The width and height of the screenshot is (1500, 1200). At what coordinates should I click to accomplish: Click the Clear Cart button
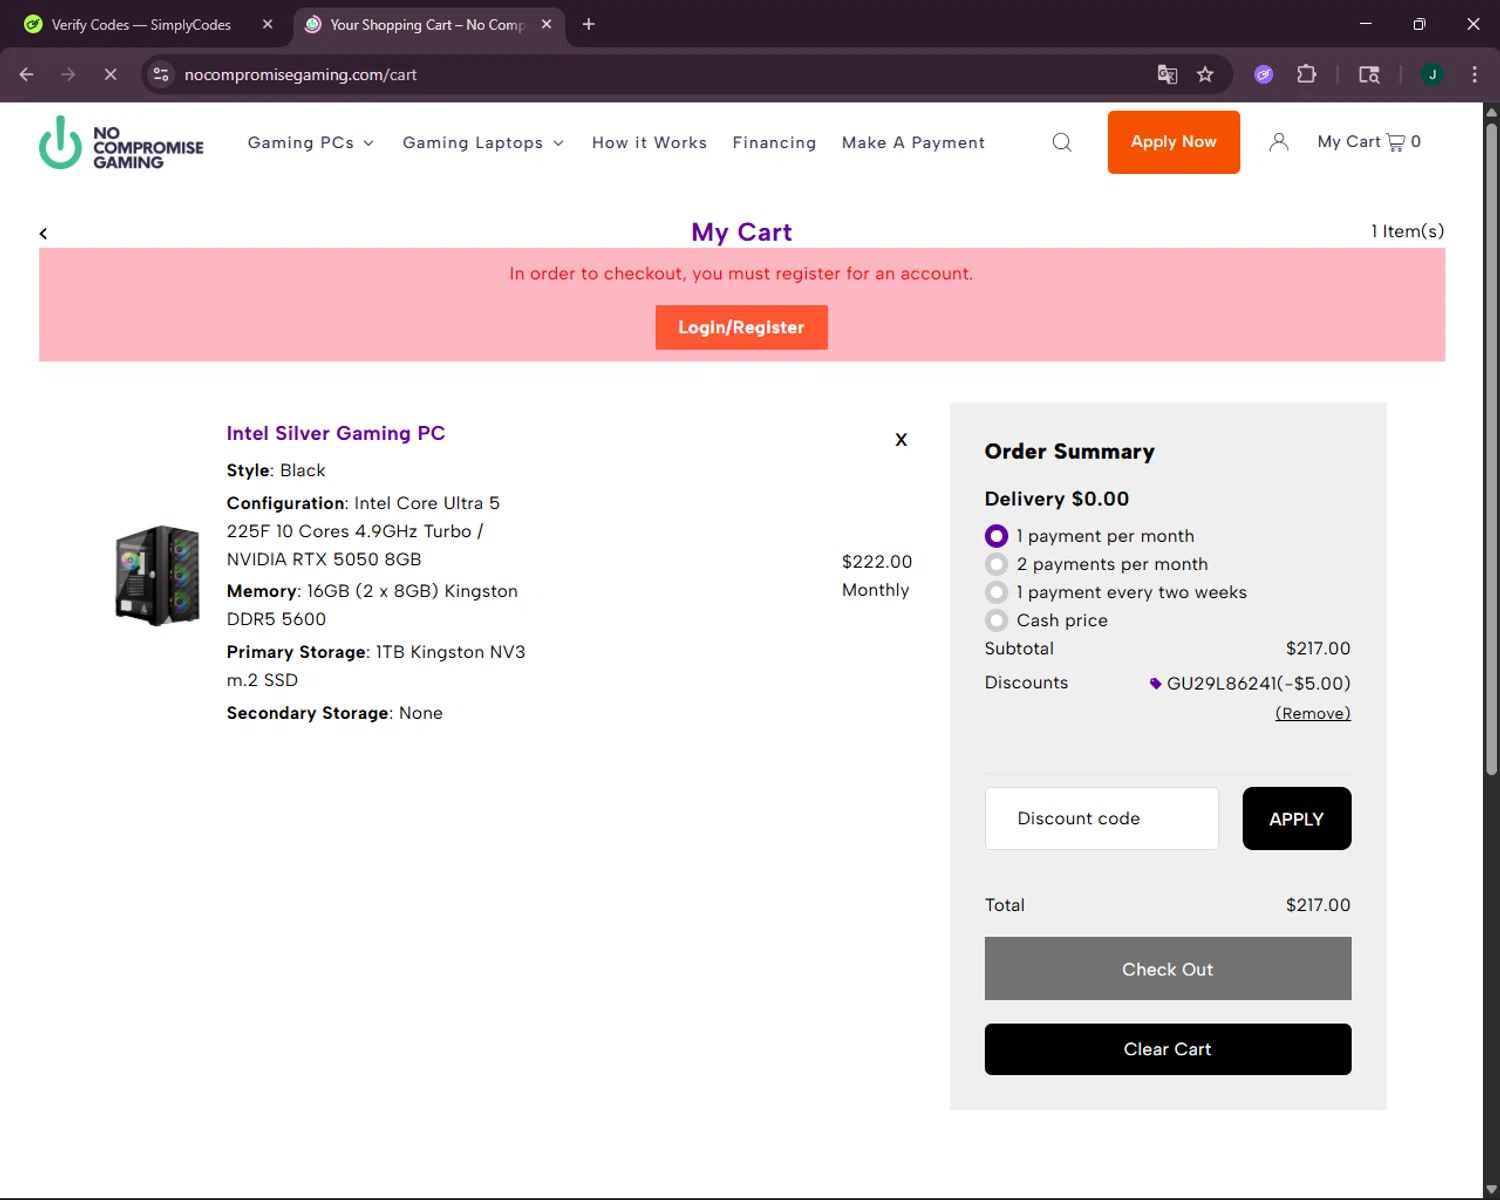click(1167, 1049)
